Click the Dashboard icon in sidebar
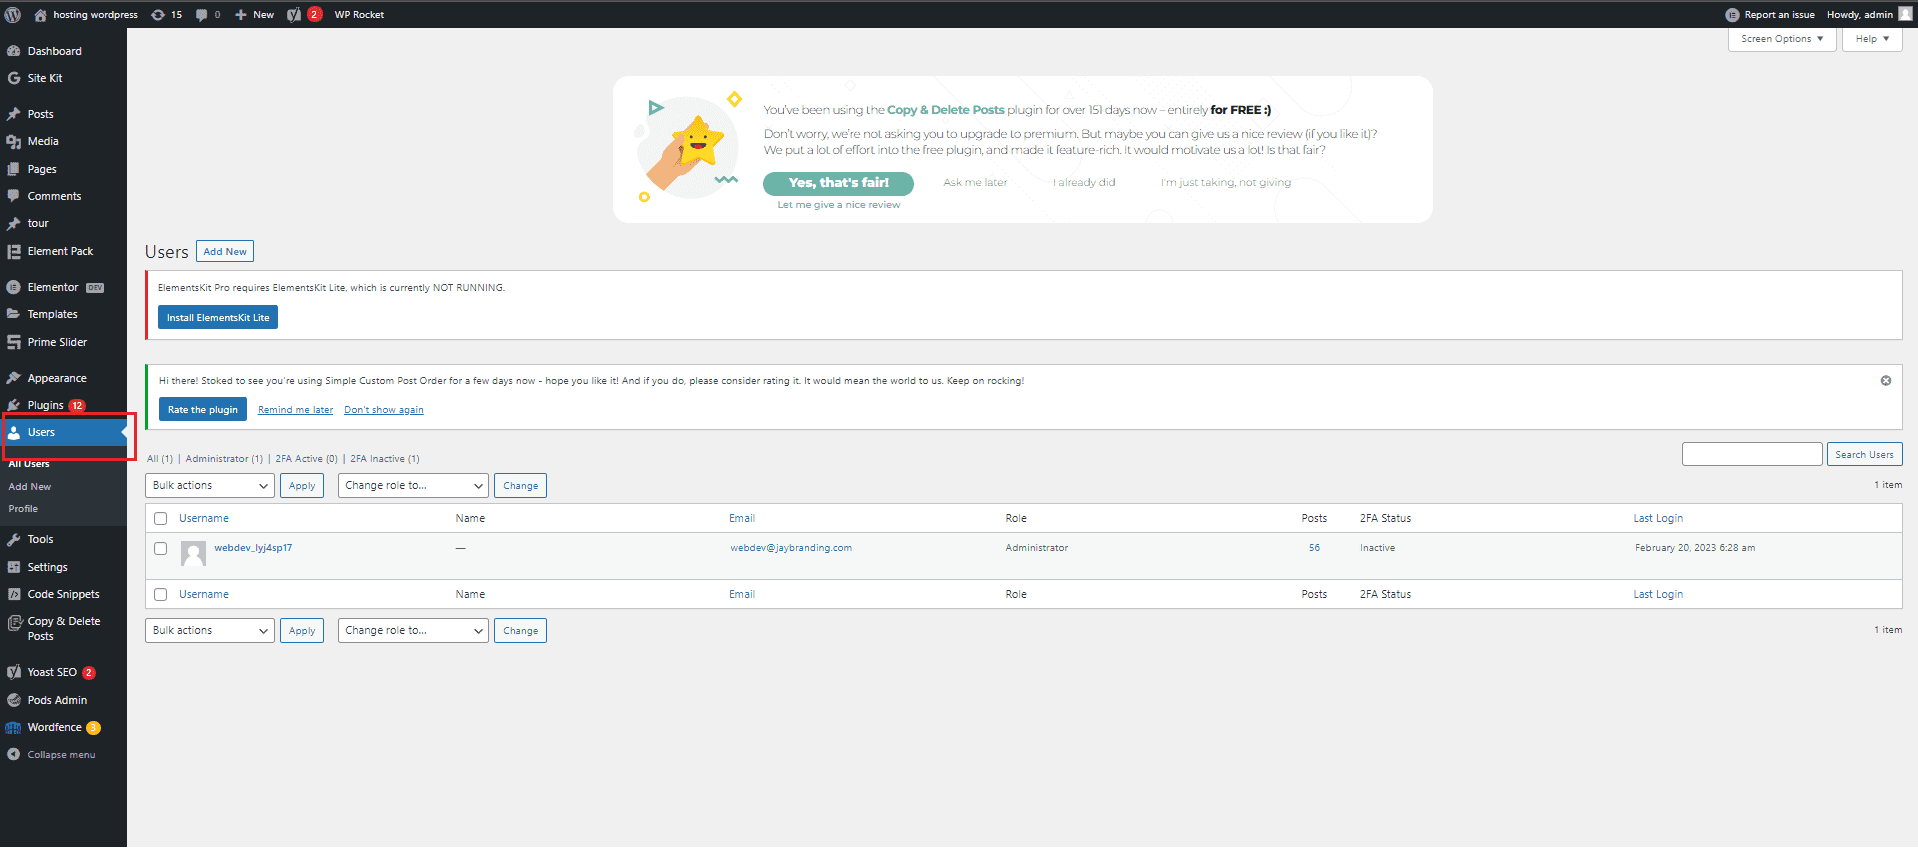 (x=14, y=51)
